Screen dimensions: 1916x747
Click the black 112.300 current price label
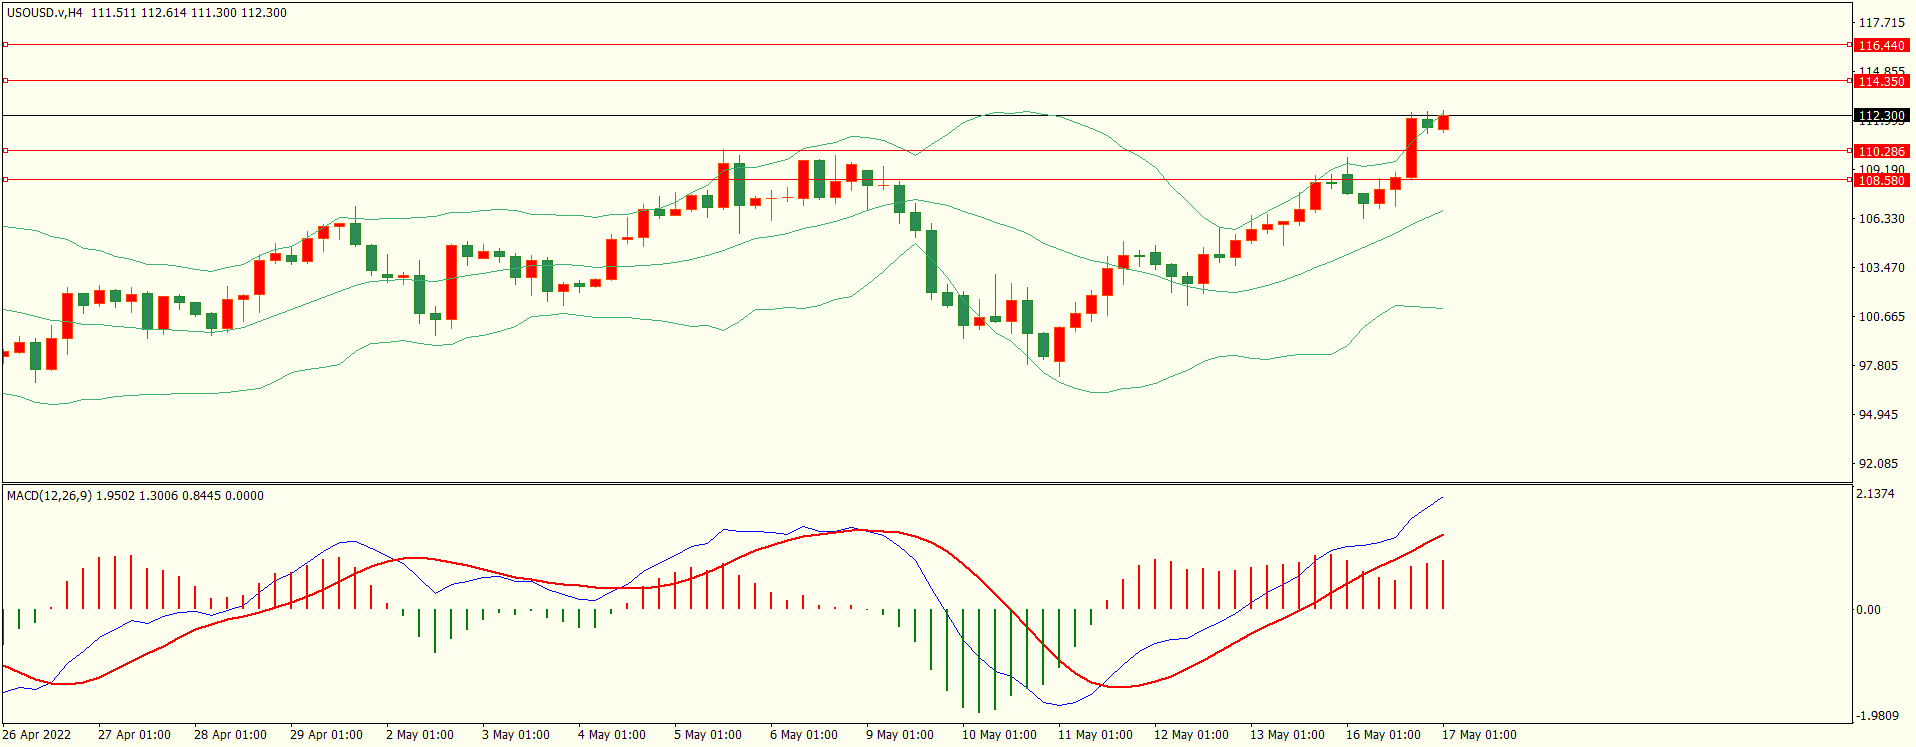(1881, 116)
